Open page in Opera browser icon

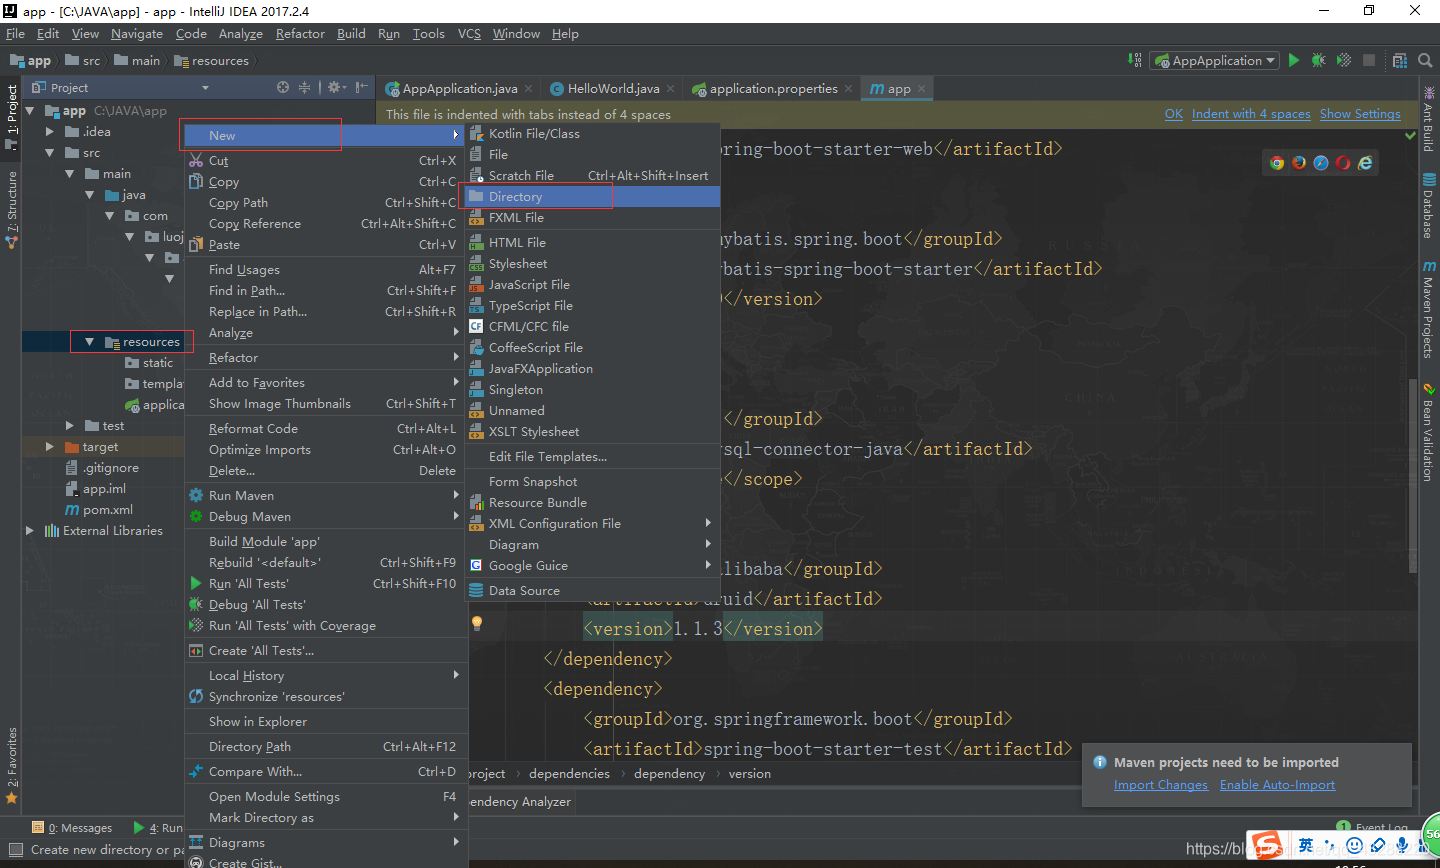click(x=1343, y=162)
